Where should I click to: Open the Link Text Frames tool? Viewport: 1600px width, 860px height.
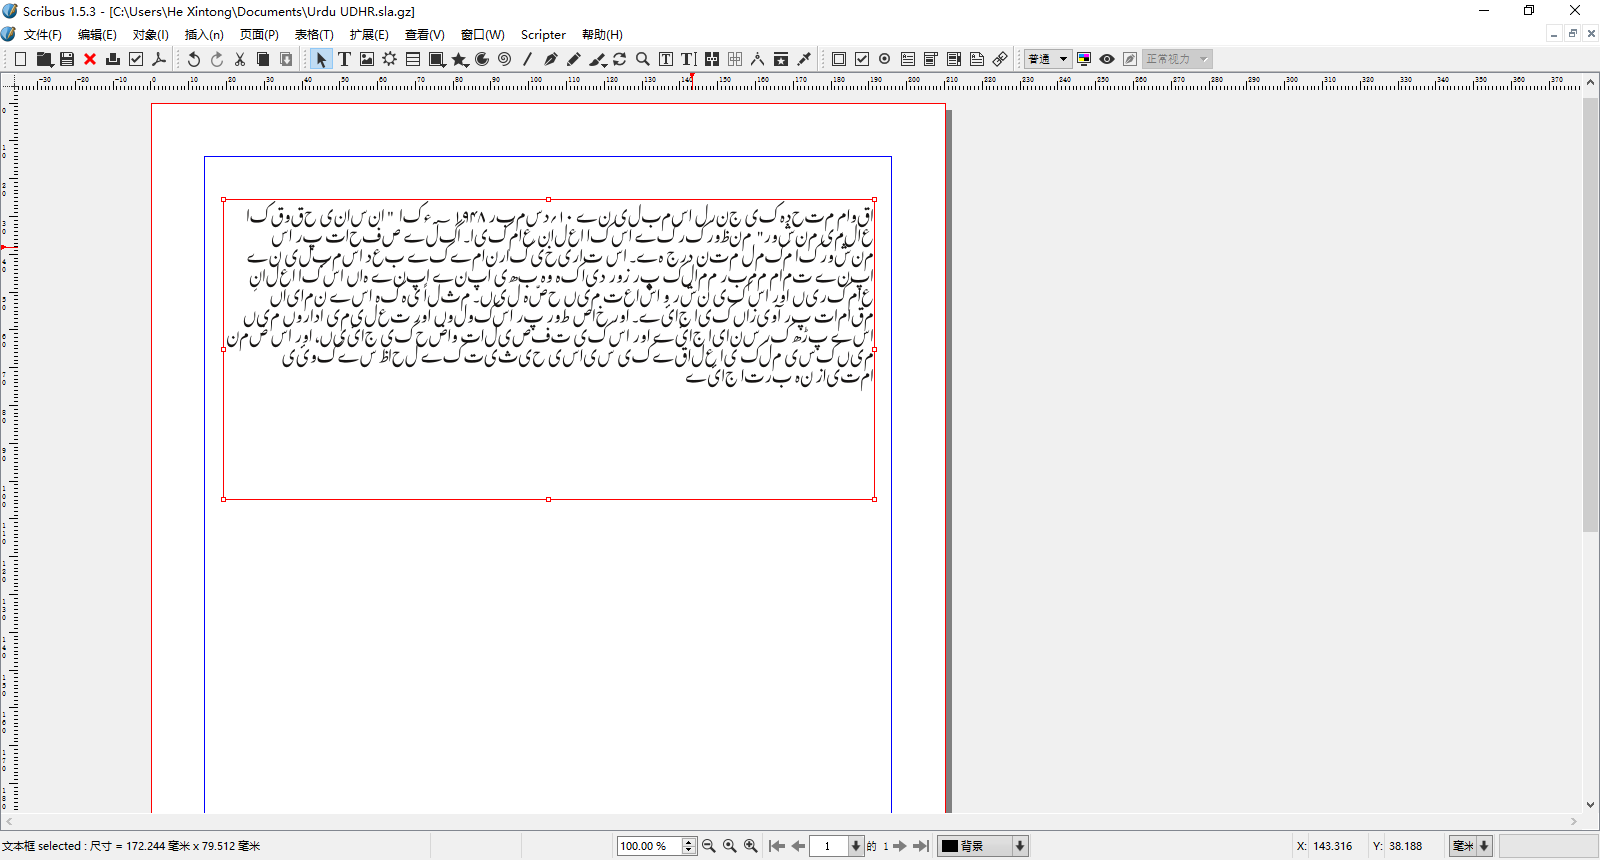tap(712, 59)
